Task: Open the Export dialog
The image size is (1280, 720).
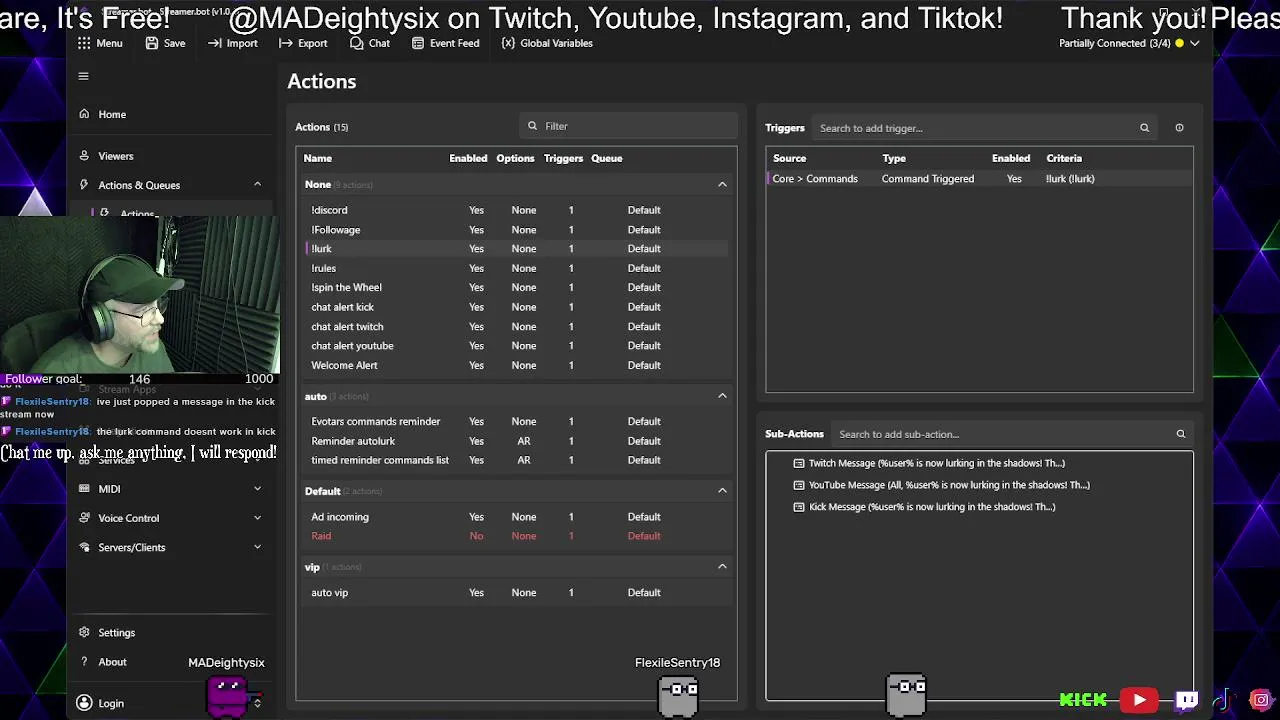Action: coord(304,43)
